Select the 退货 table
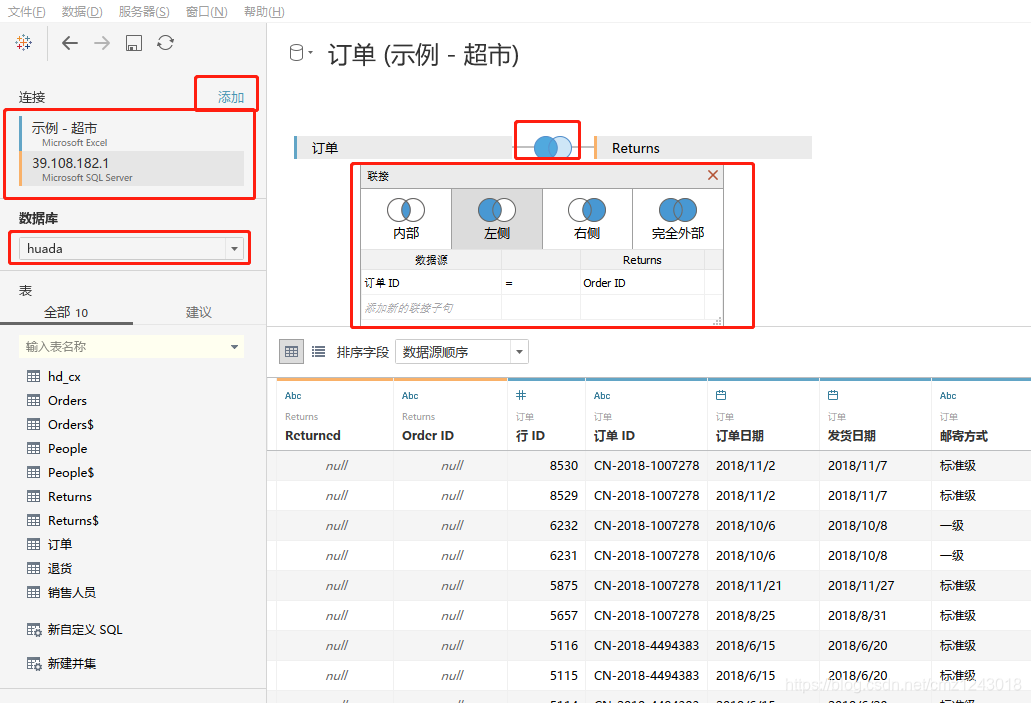This screenshot has width=1031, height=703. coord(59,568)
